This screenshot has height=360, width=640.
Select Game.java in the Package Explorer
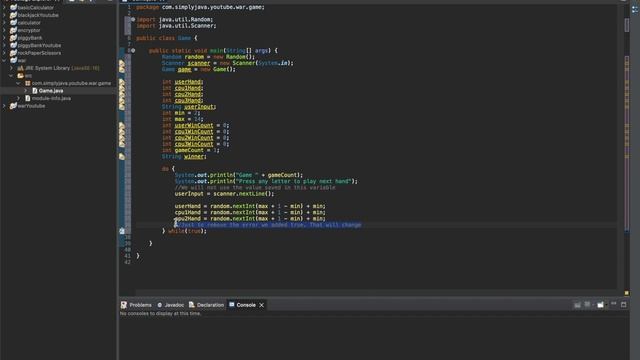click(x=51, y=91)
